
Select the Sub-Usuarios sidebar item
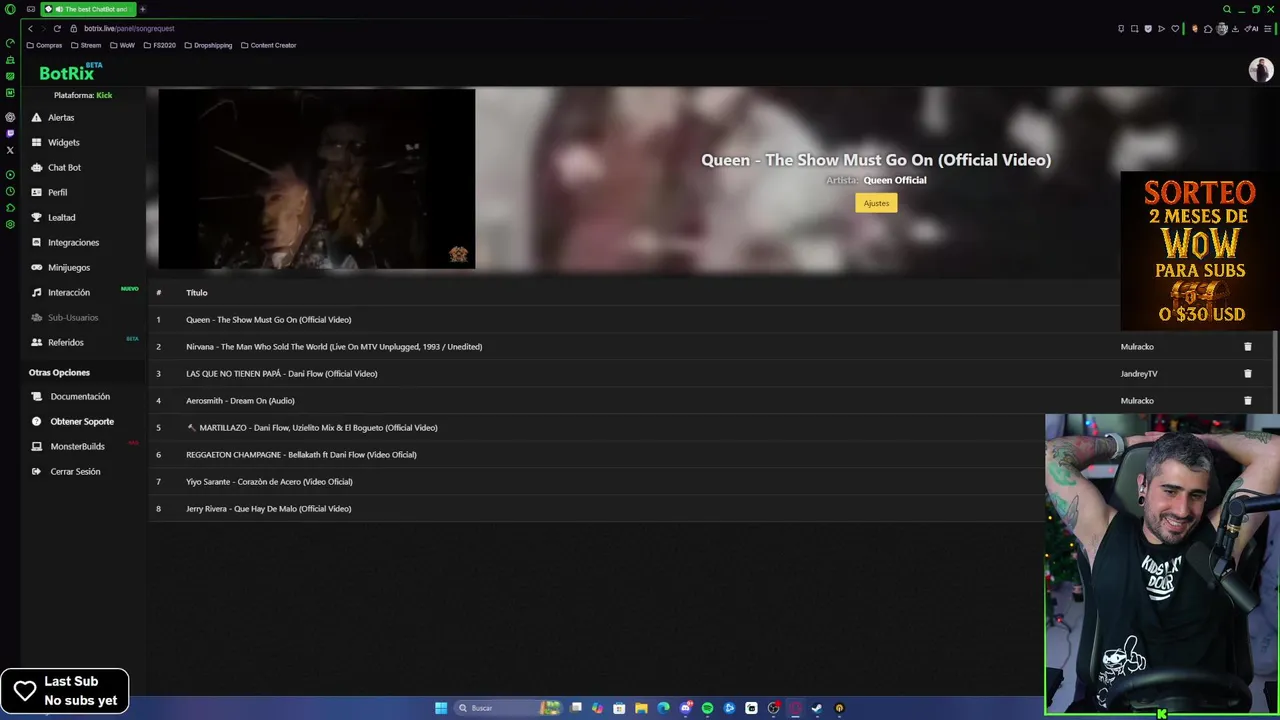[x=72, y=317]
